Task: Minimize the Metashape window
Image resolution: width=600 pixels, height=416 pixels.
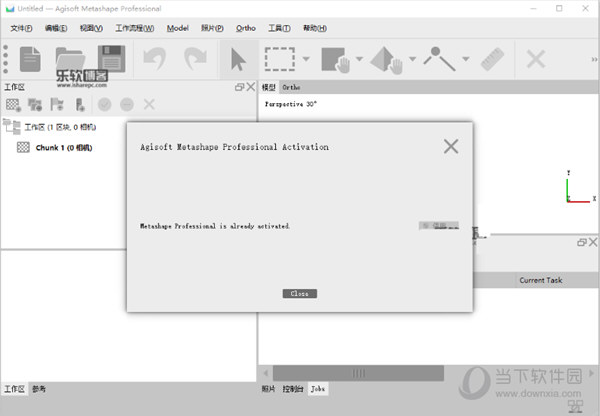Action: click(x=533, y=8)
